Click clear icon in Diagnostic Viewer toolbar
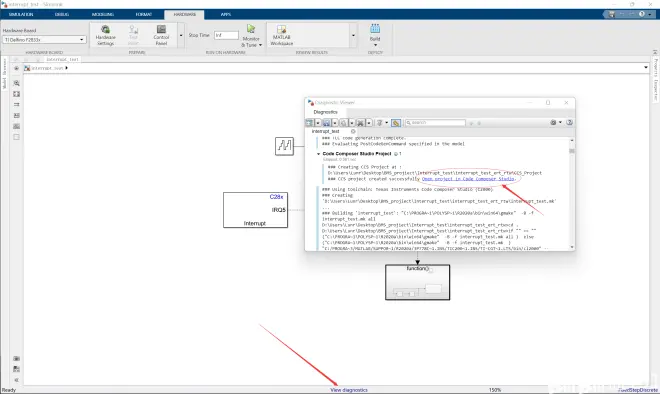Image resolution: width=660 pixels, height=394 pixels. click(x=360, y=122)
